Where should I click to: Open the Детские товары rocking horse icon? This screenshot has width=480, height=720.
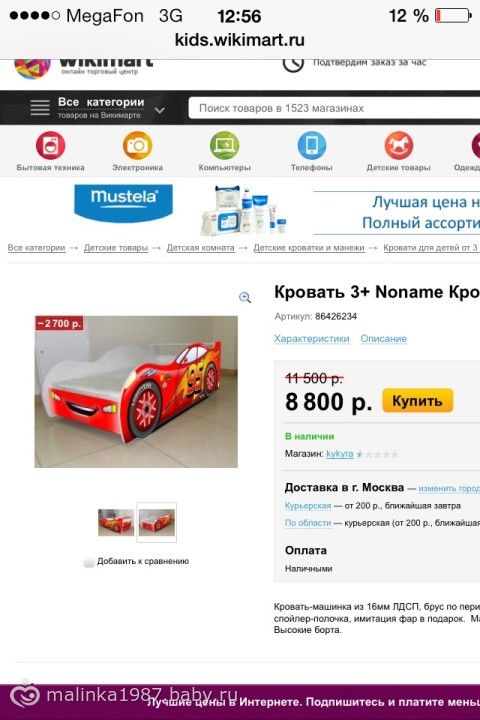pos(398,146)
